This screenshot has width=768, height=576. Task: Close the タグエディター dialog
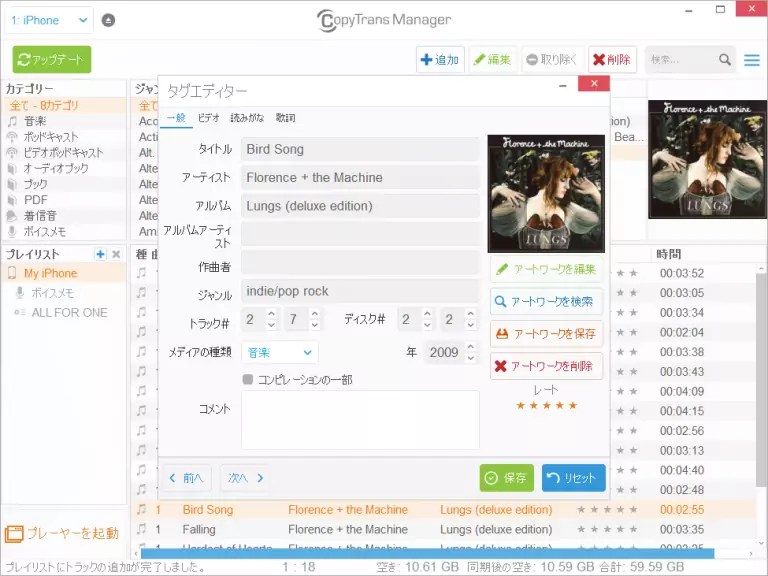click(x=594, y=83)
